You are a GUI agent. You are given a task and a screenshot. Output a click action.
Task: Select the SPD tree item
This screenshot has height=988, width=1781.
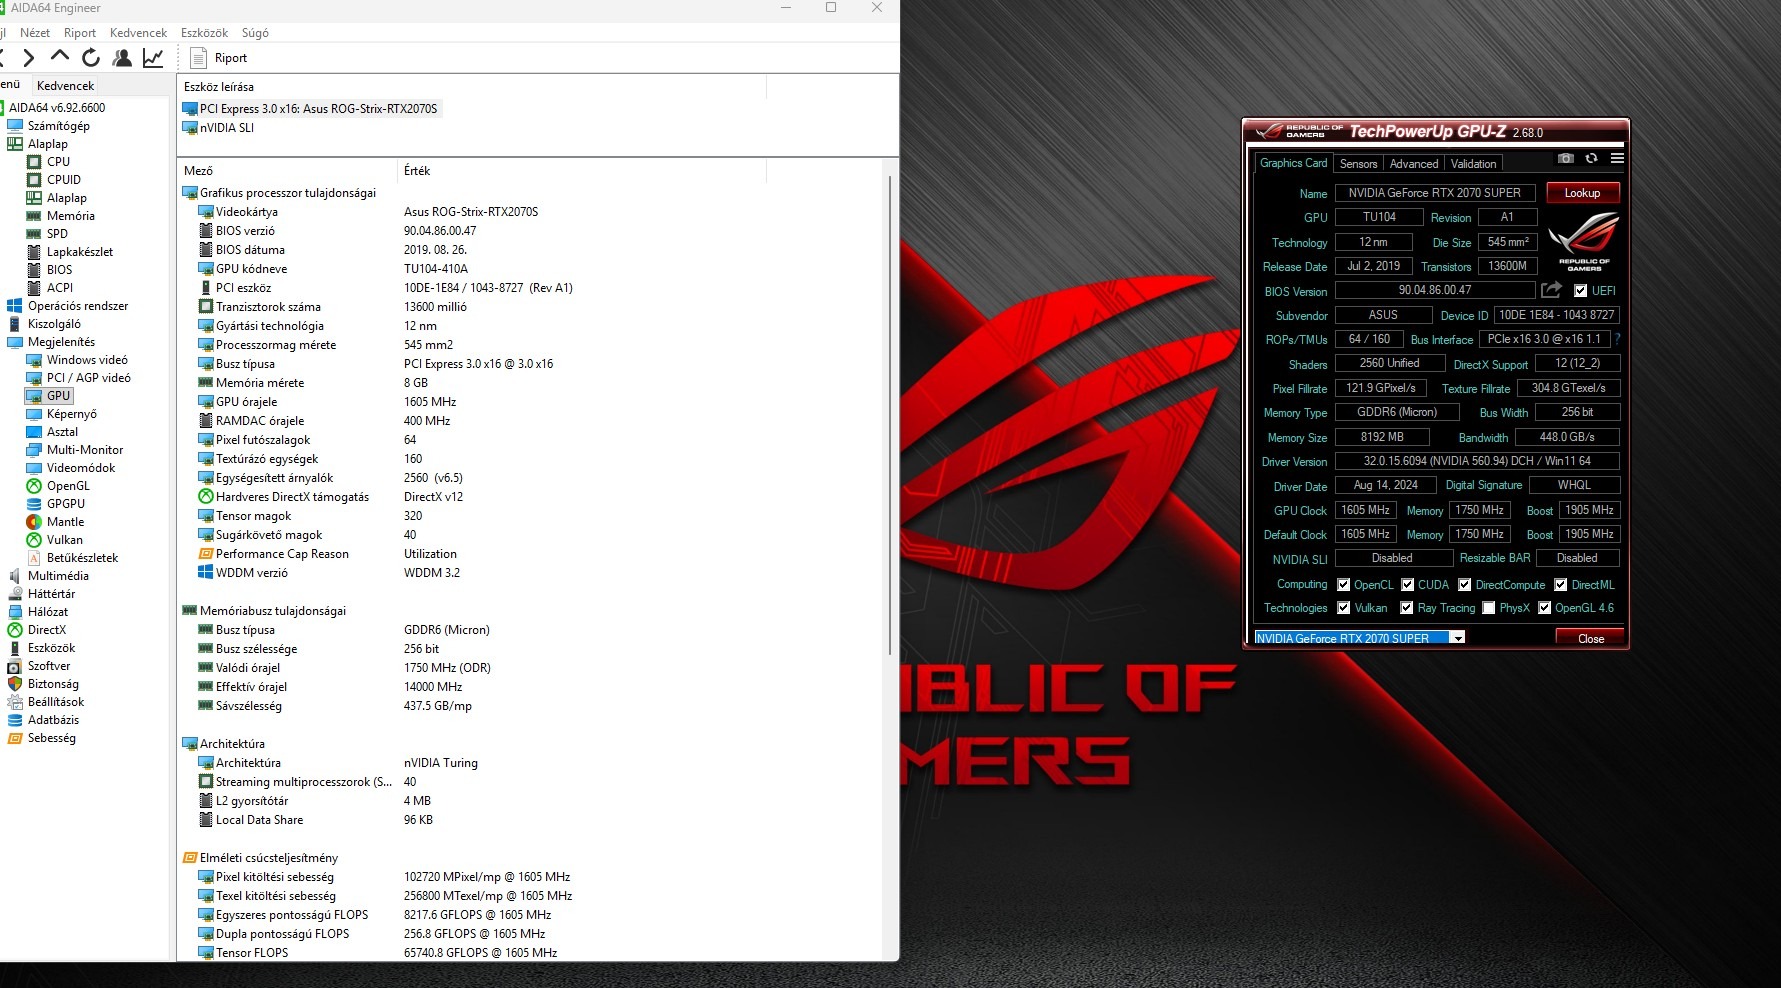click(57, 234)
